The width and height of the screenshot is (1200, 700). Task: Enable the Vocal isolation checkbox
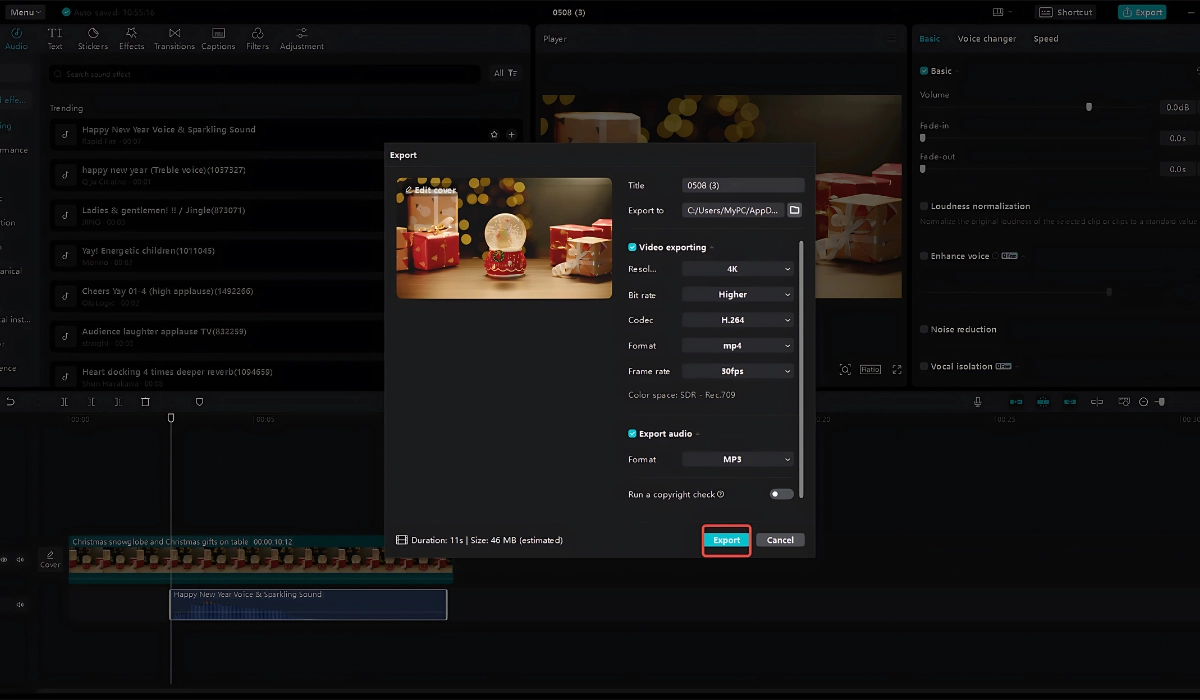[924, 366]
